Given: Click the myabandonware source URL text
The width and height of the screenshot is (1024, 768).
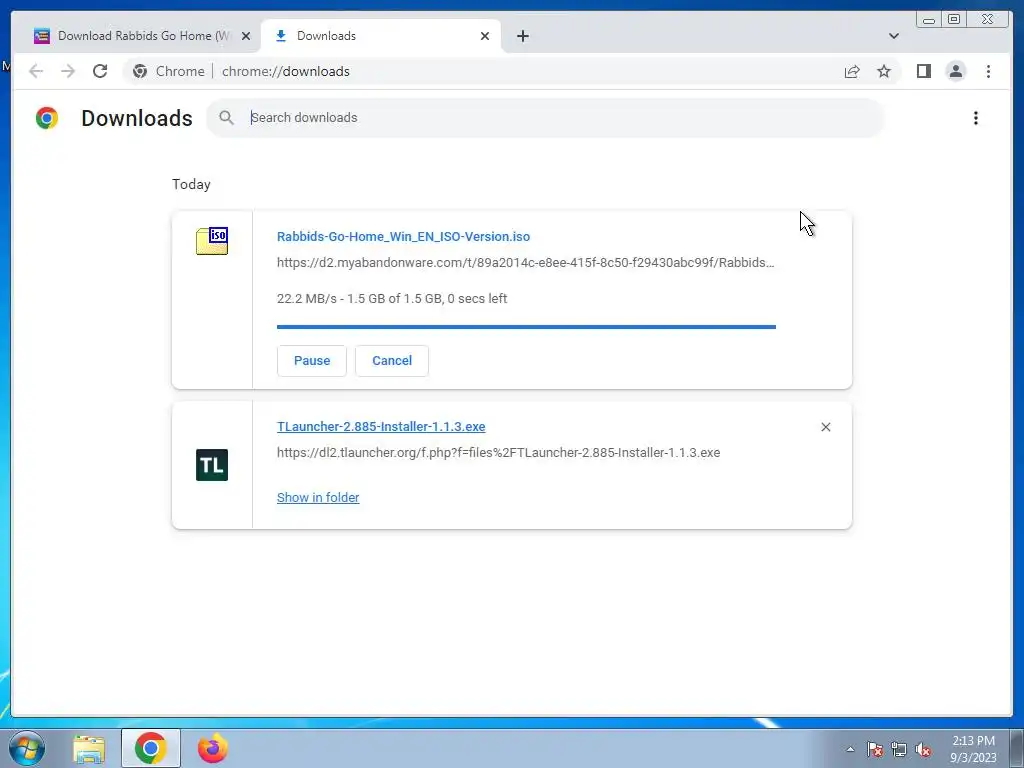Looking at the screenshot, I should (x=526, y=263).
